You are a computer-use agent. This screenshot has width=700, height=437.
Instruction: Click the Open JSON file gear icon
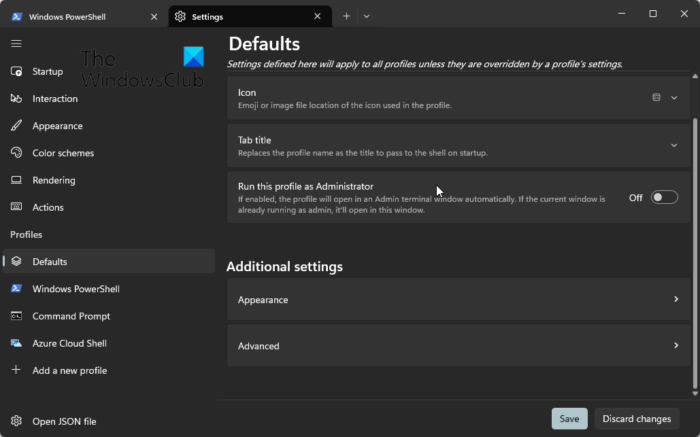click(16, 421)
